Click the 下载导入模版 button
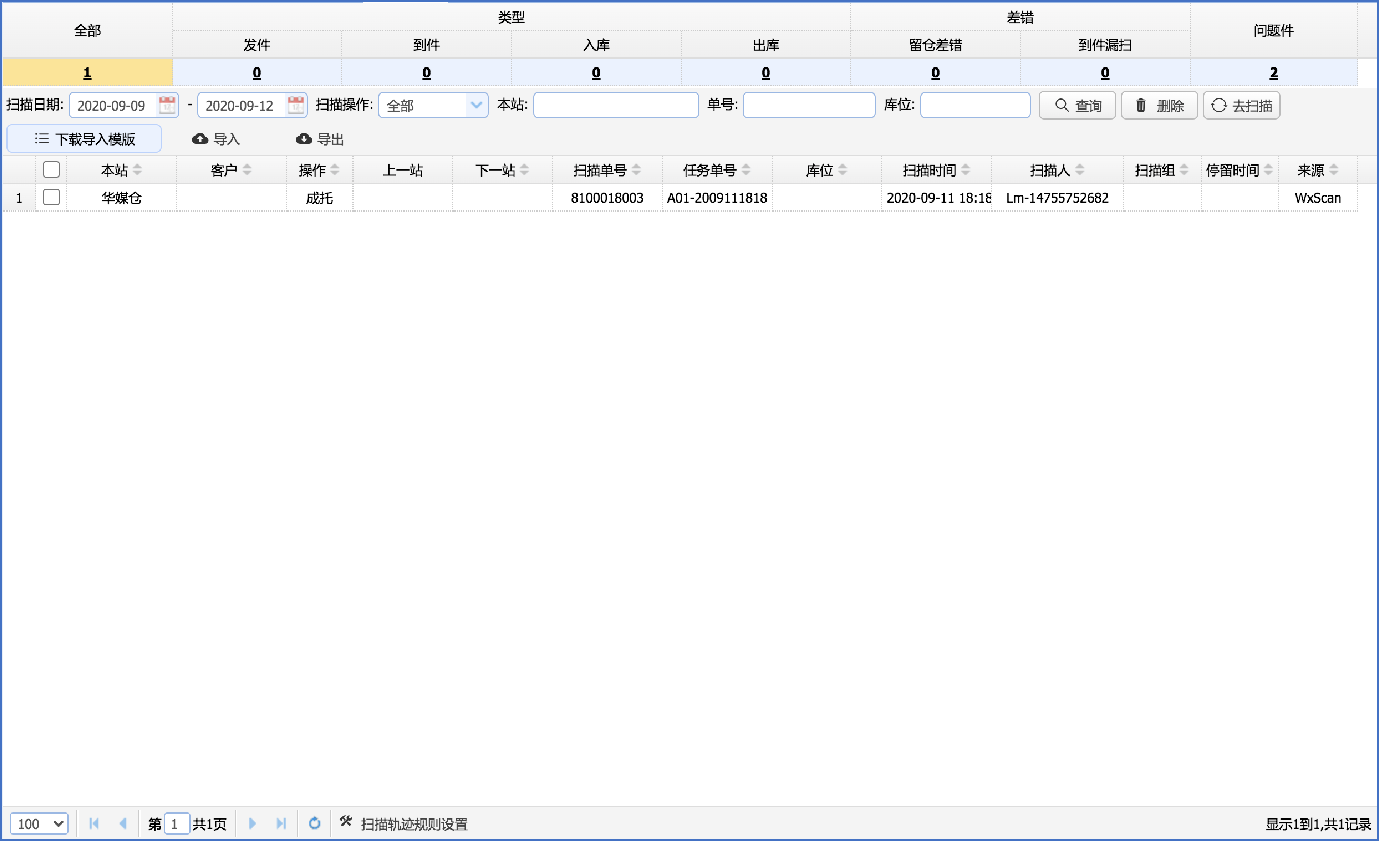This screenshot has width=1379, height=841. click(x=84, y=139)
